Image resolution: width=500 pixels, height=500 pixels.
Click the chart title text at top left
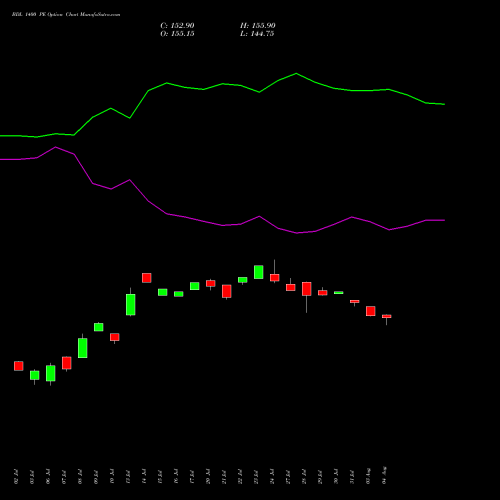pos(66,15)
